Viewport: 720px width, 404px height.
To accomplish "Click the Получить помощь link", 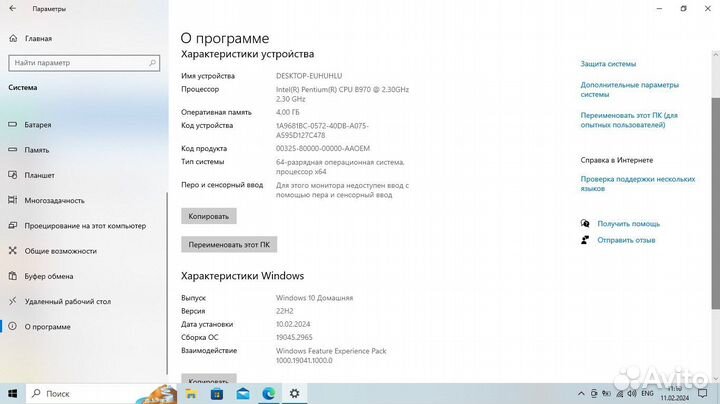I will [629, 224].
